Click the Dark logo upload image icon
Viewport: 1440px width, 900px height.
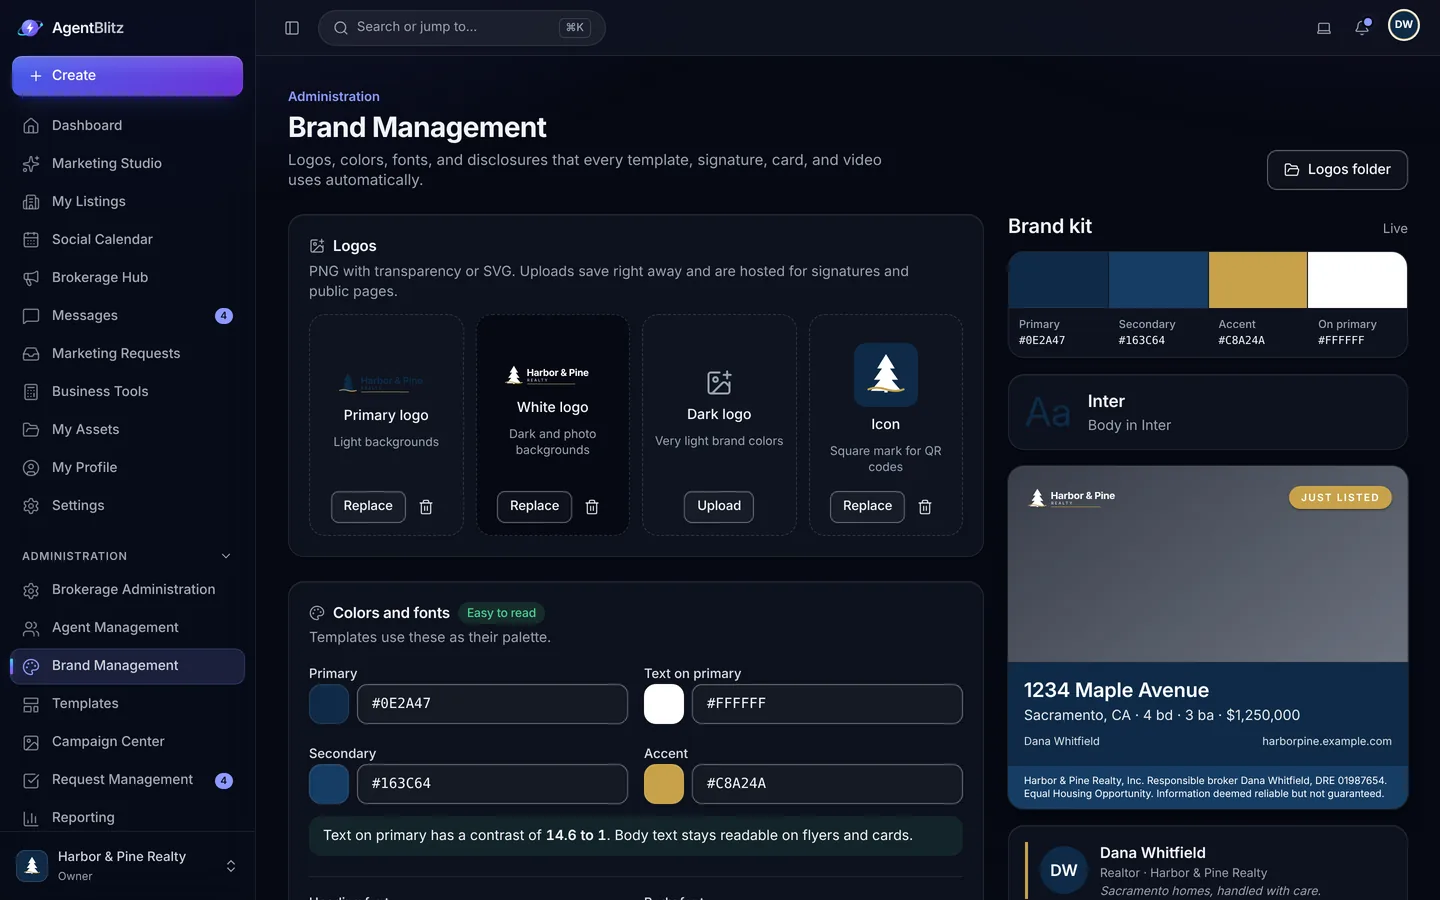[719, 382]
